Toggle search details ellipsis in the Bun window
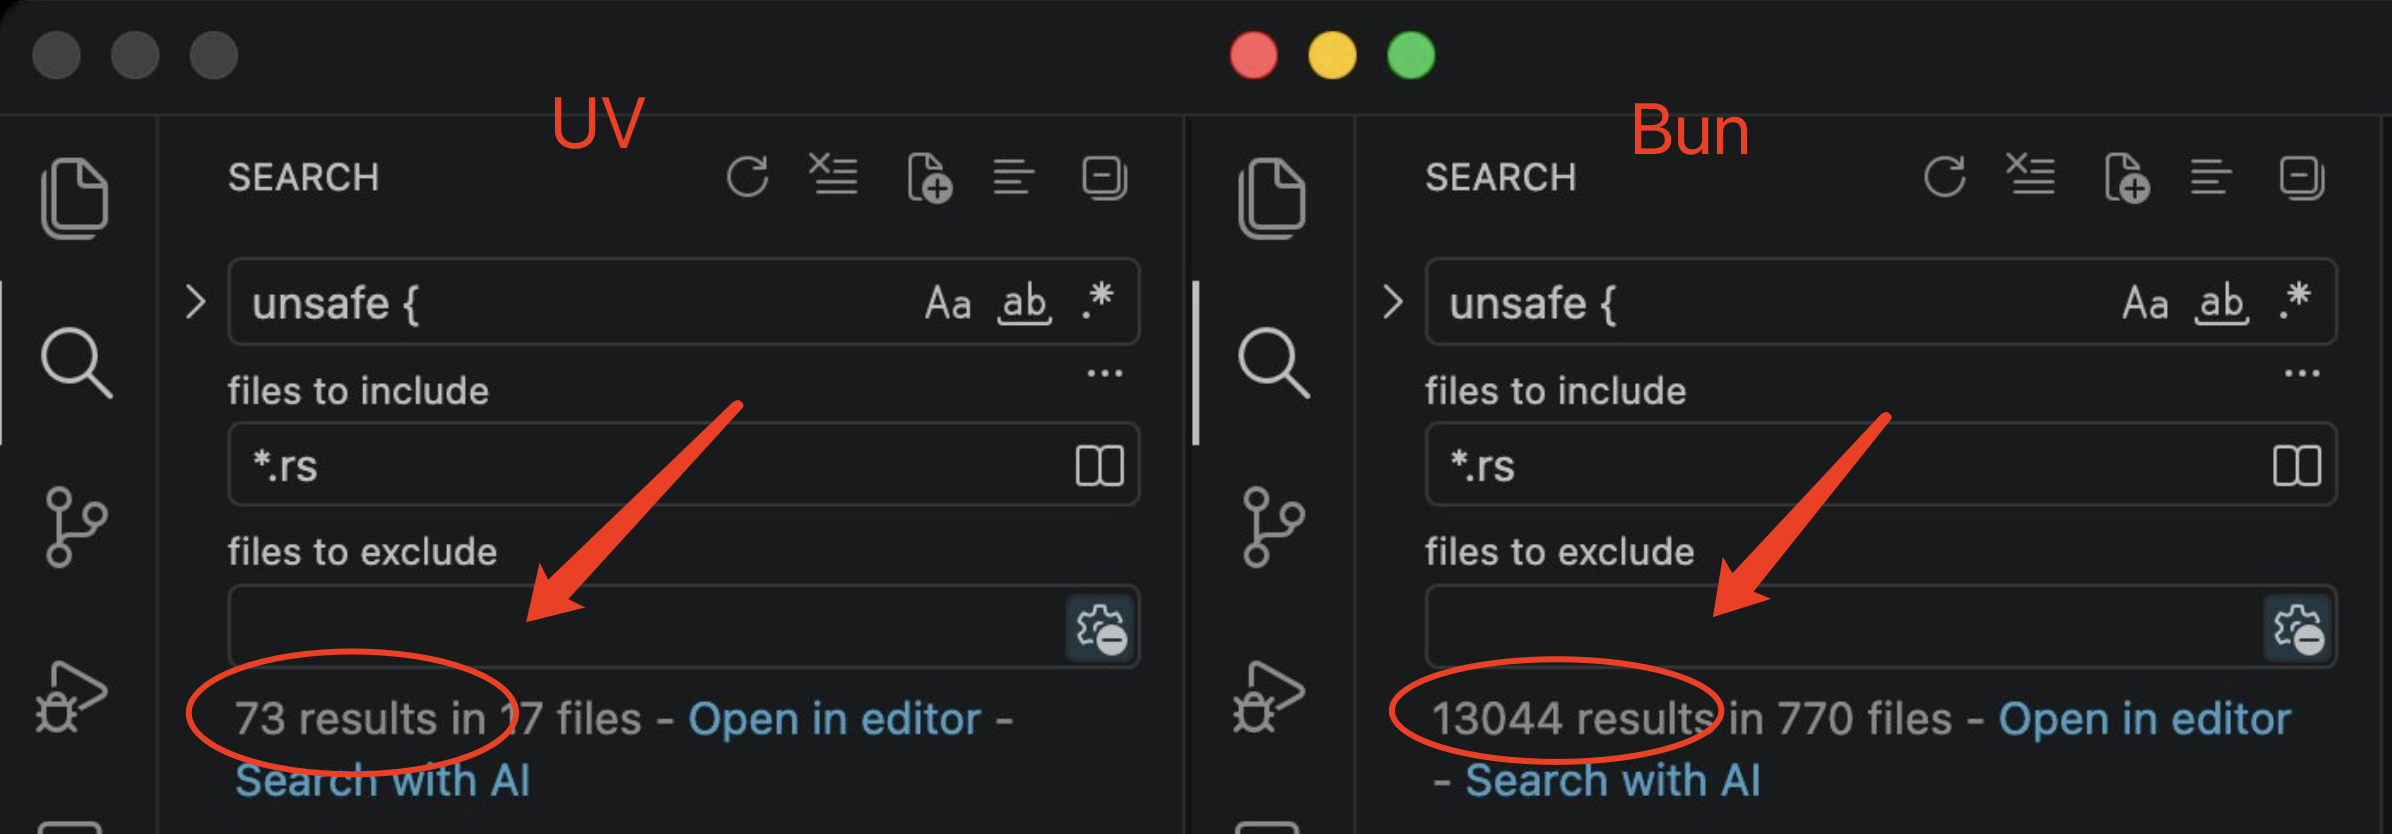Screen dimensions: 2392x834 pos(2302,374)
